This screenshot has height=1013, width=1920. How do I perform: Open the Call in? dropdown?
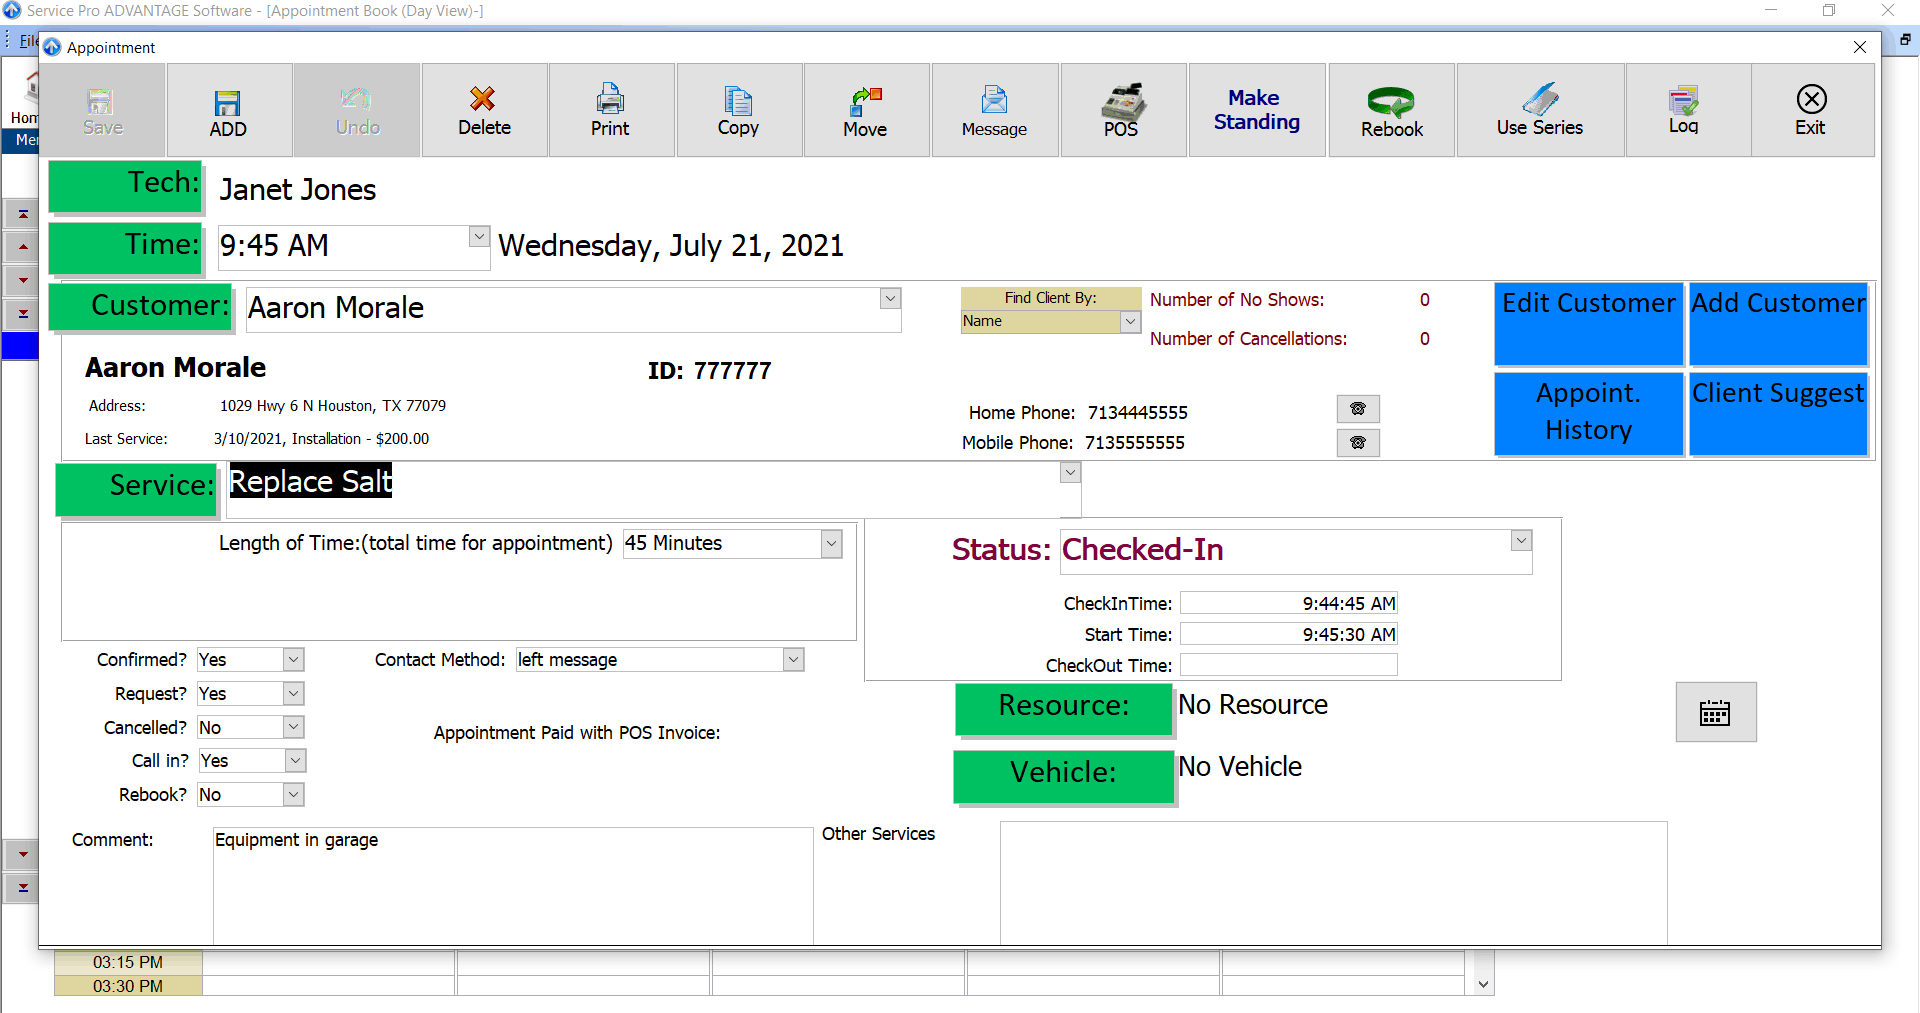pos(295,761)
